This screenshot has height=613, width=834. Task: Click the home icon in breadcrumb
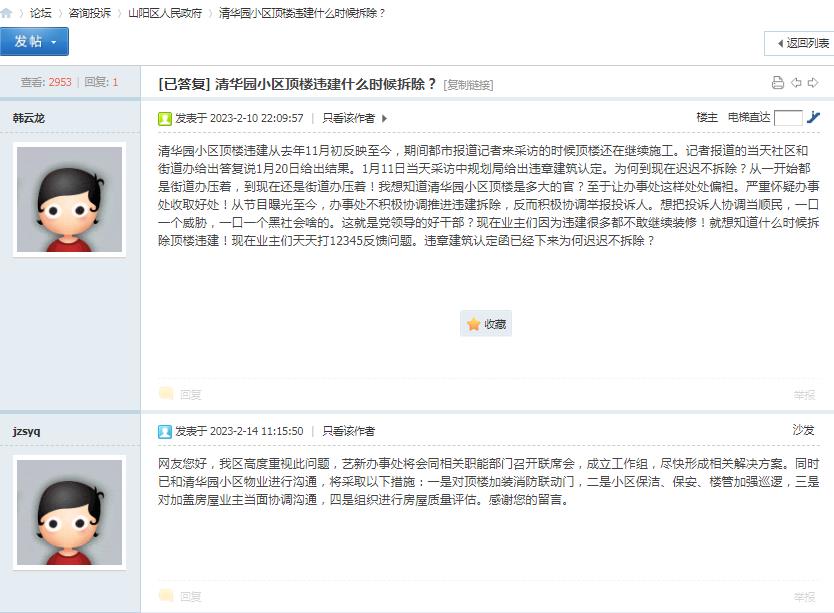tap(7, 13)
